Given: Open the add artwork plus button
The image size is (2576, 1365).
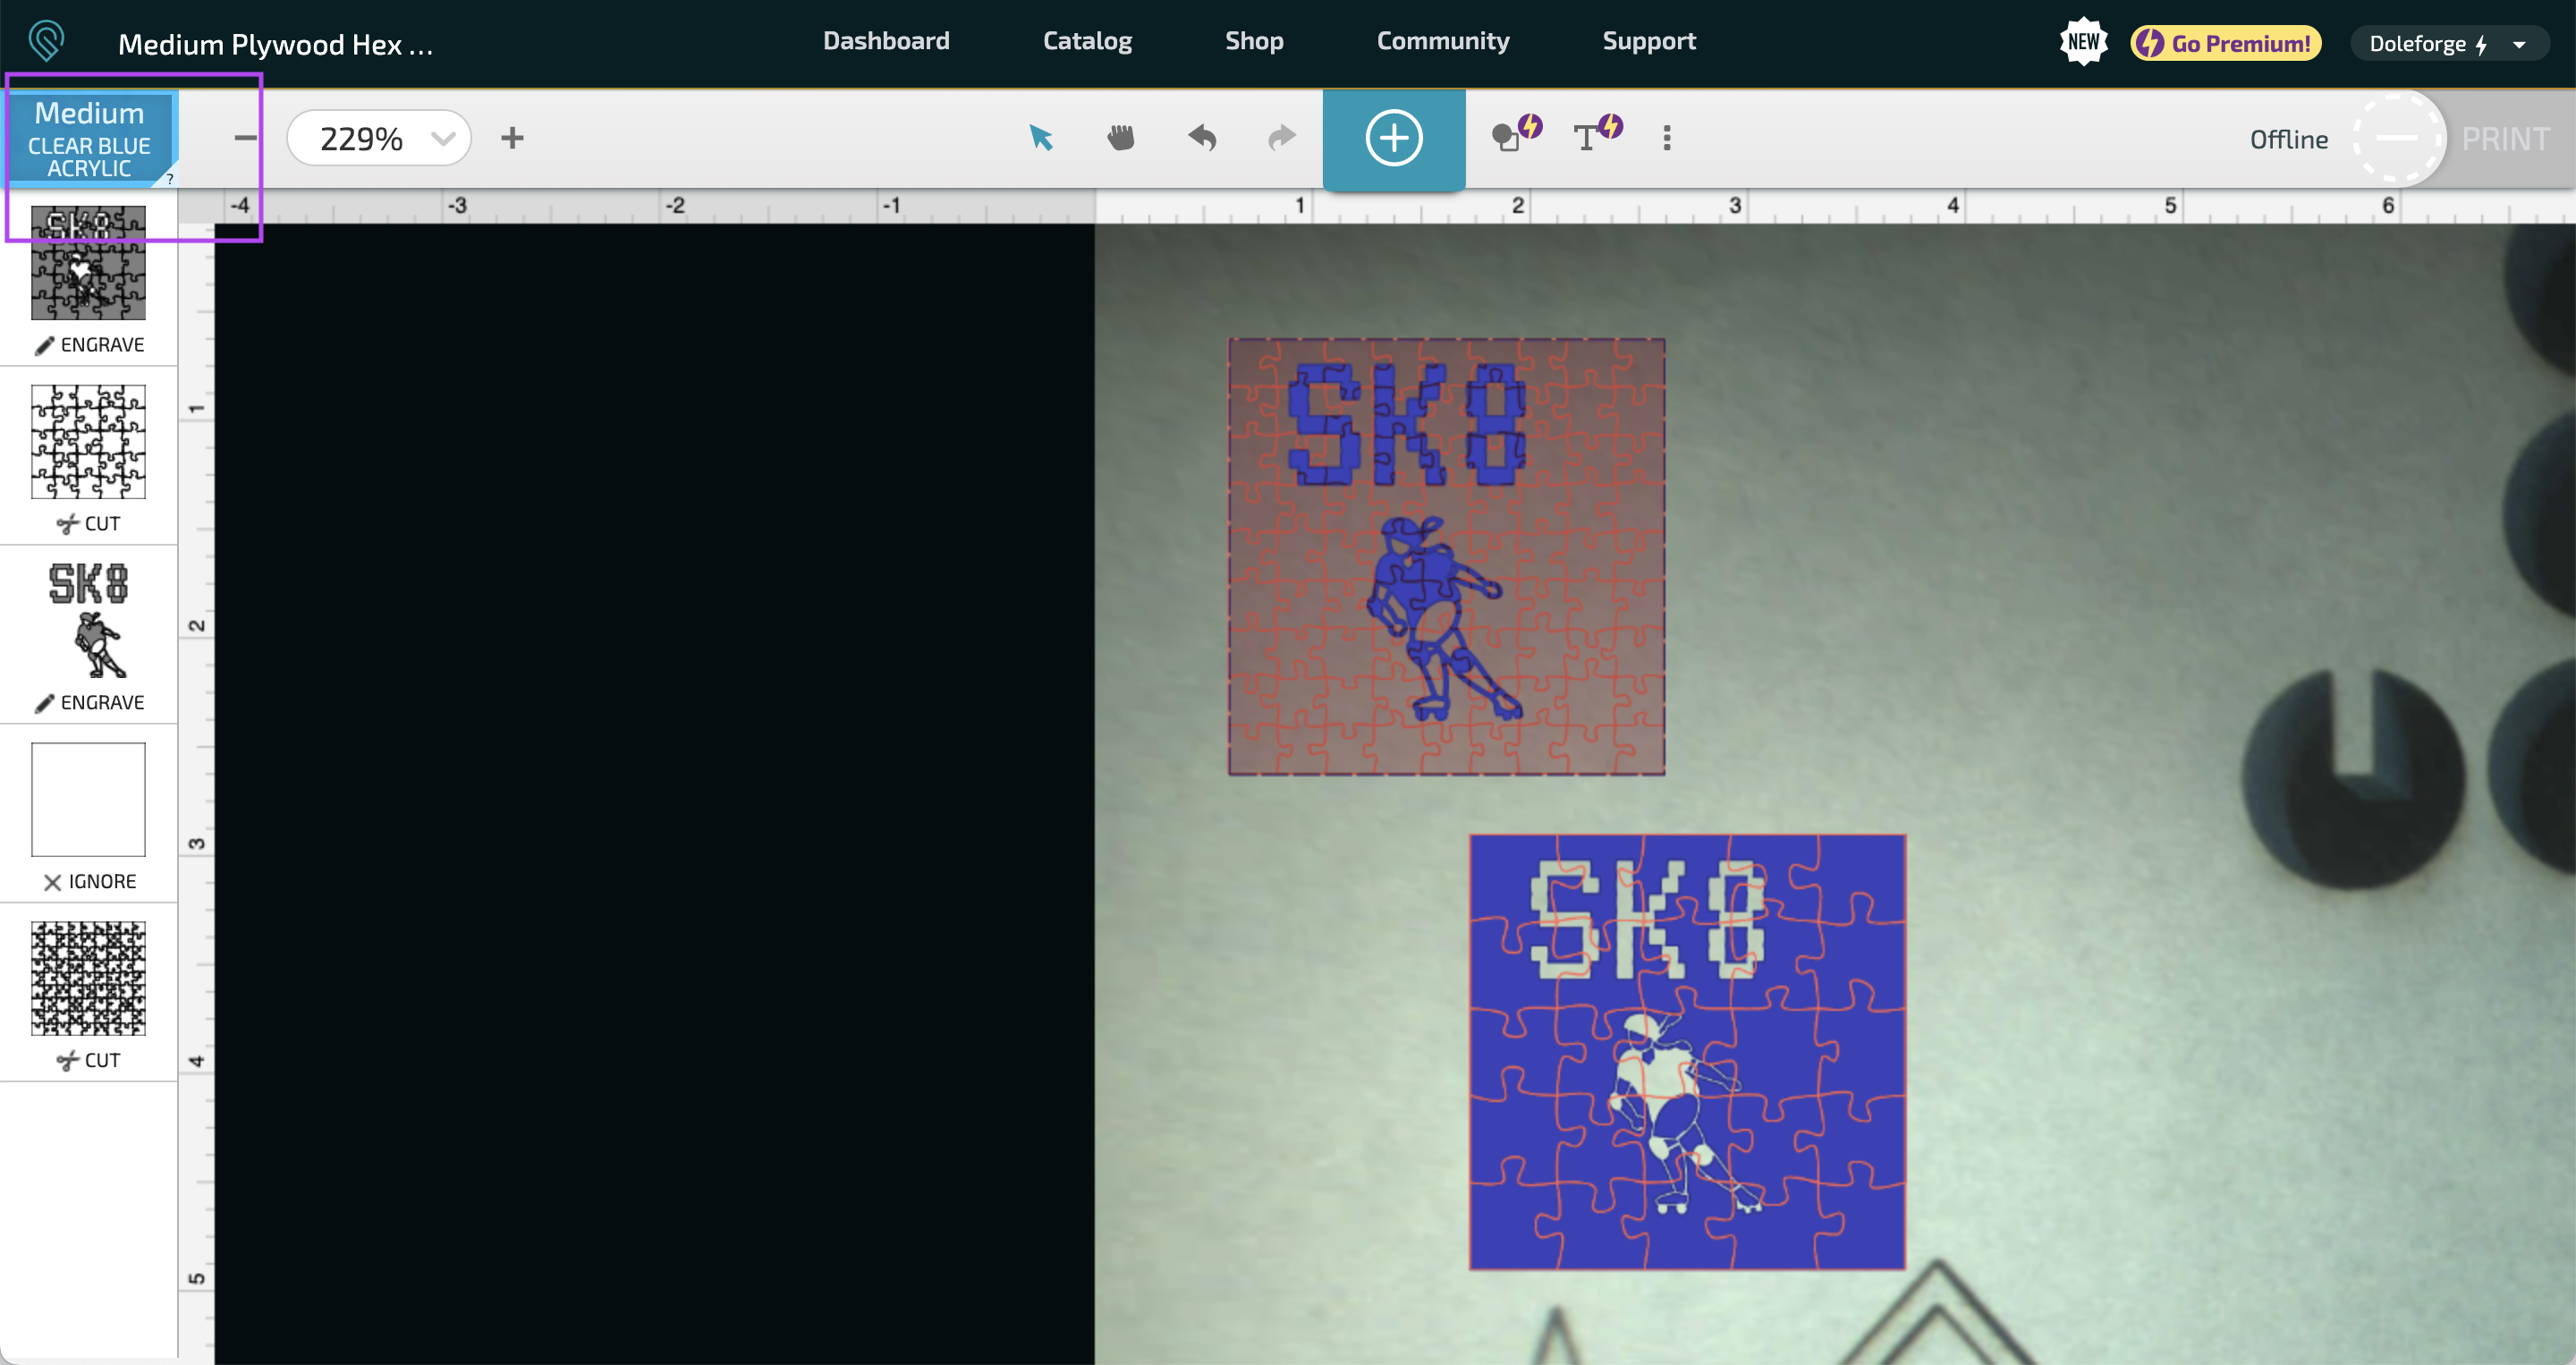Looking at the screenshot, I should click(1393, 138).
